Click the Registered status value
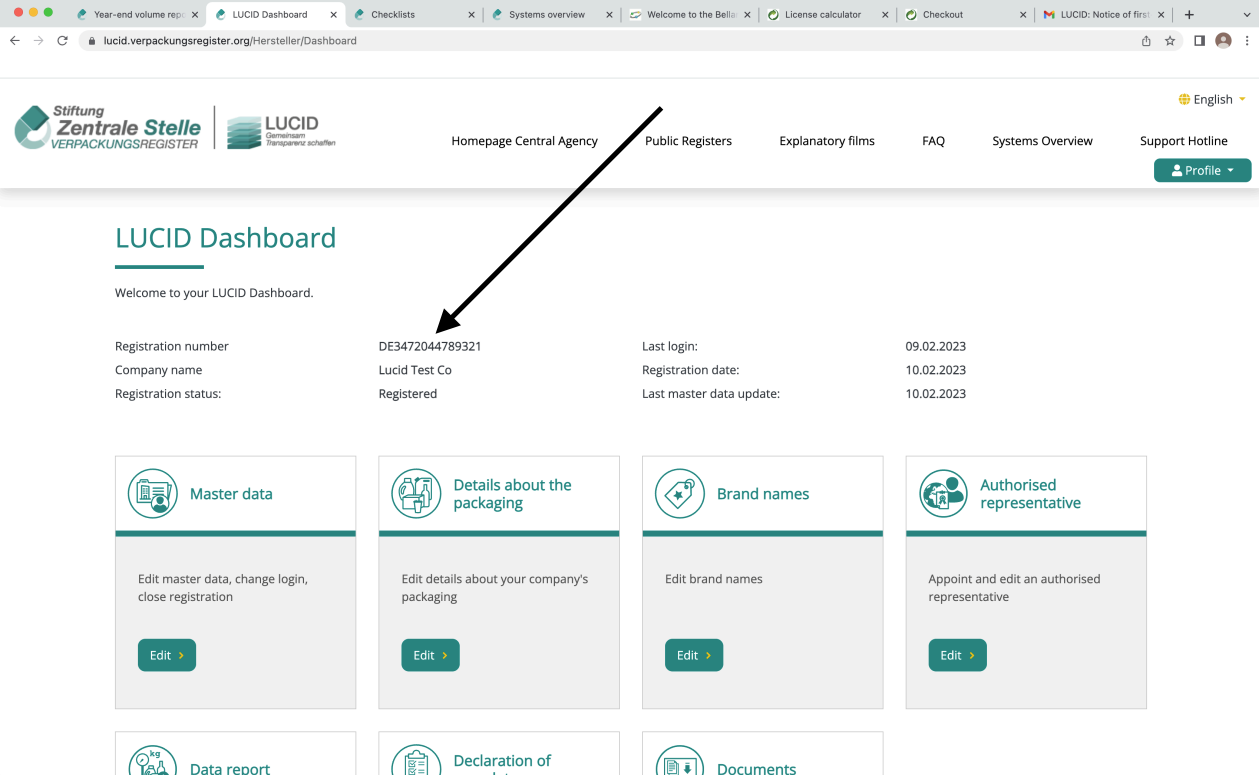The image size is (1259, 775). 408,394
